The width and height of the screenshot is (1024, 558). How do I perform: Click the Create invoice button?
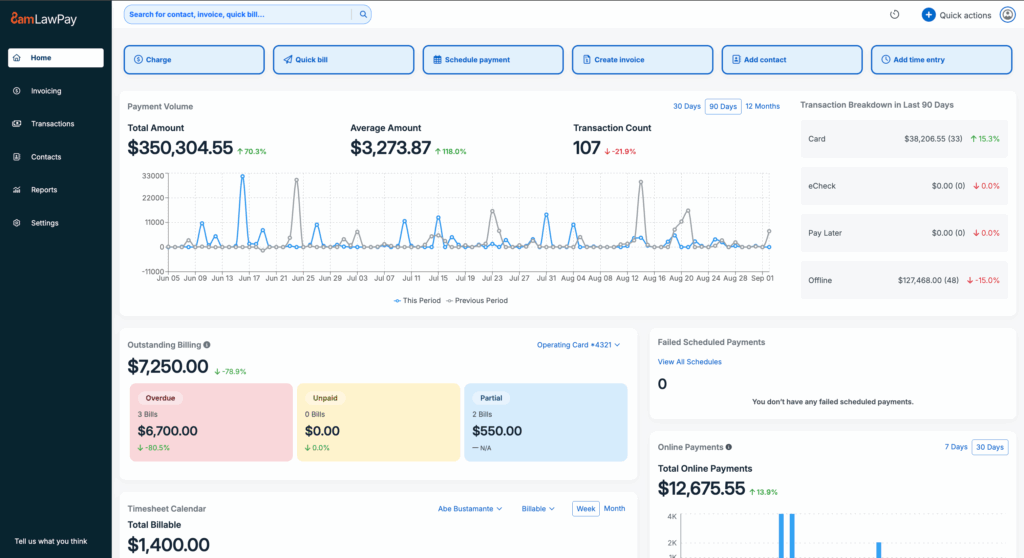[642, 60]
